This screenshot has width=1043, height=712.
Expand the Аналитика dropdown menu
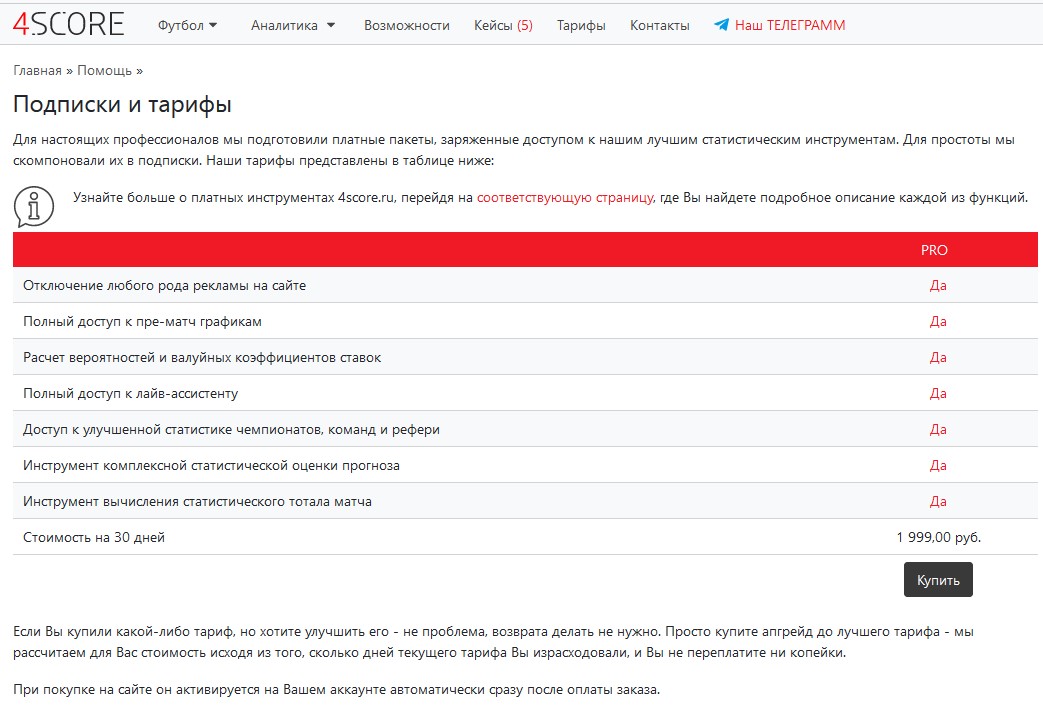tap(290, 25)
